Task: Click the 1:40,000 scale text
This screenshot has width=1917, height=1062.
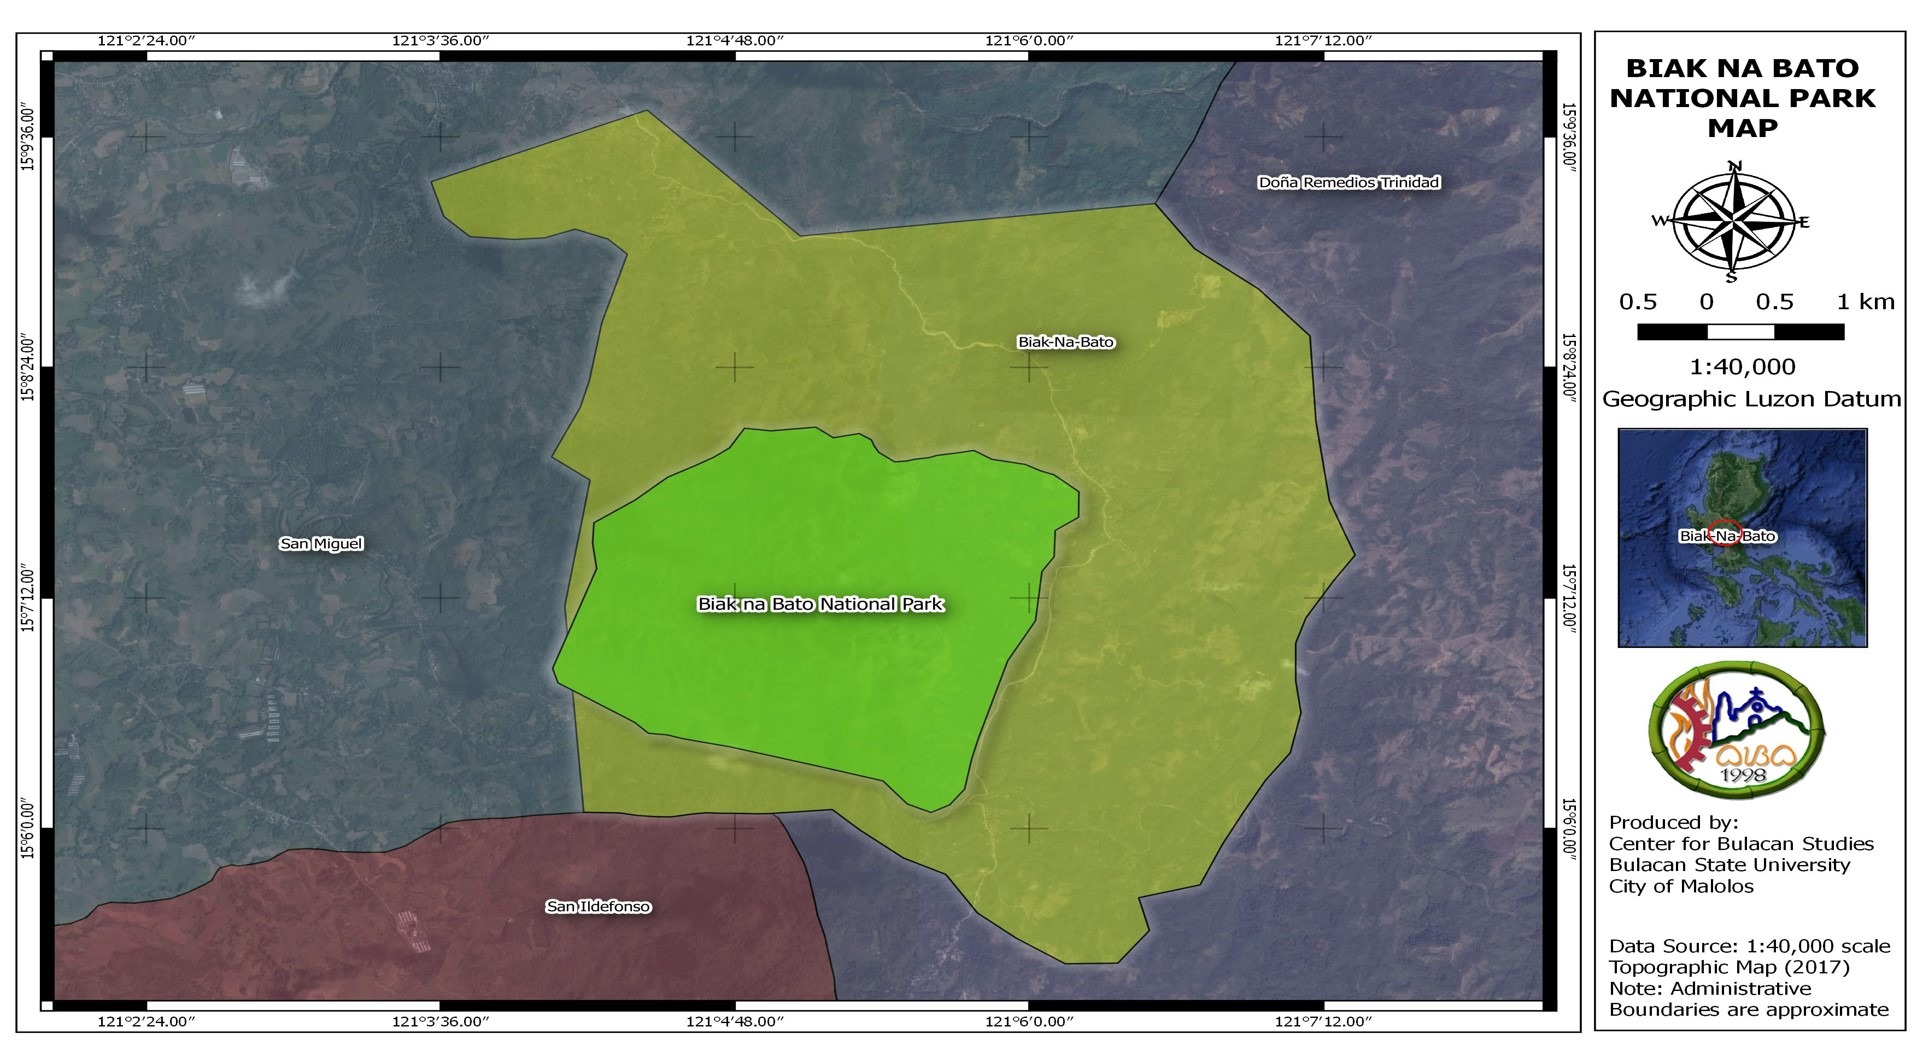Action: 1741,367
